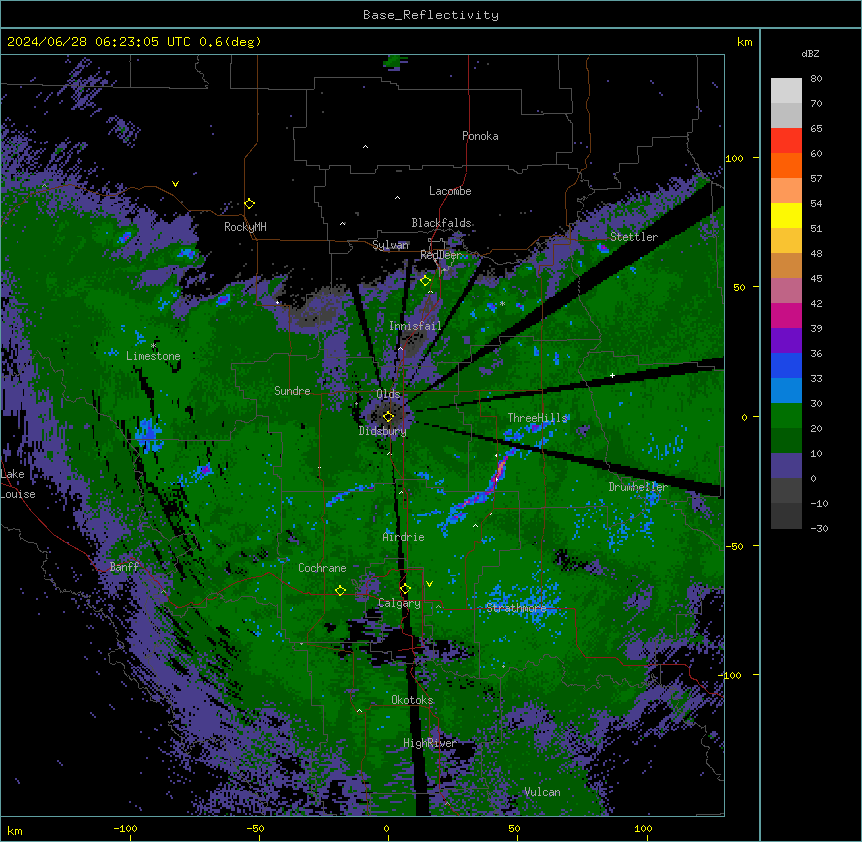Click the Airdrie city label

404,537
